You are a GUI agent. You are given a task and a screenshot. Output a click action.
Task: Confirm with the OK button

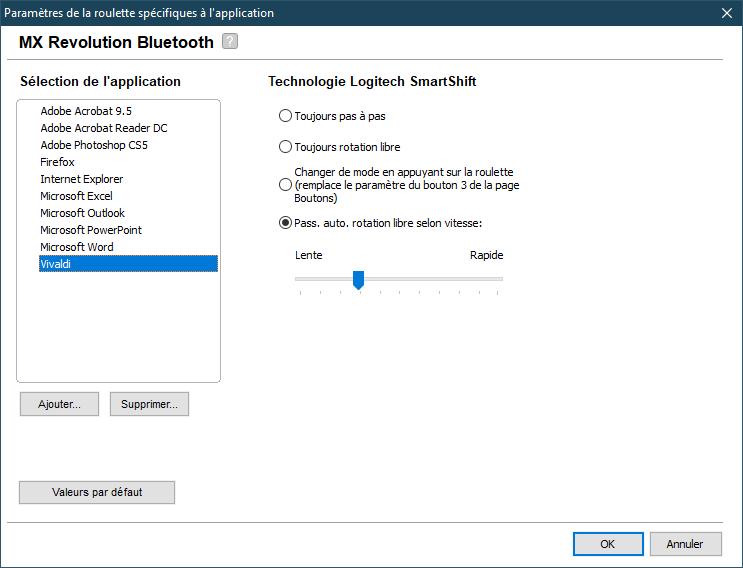608,544
